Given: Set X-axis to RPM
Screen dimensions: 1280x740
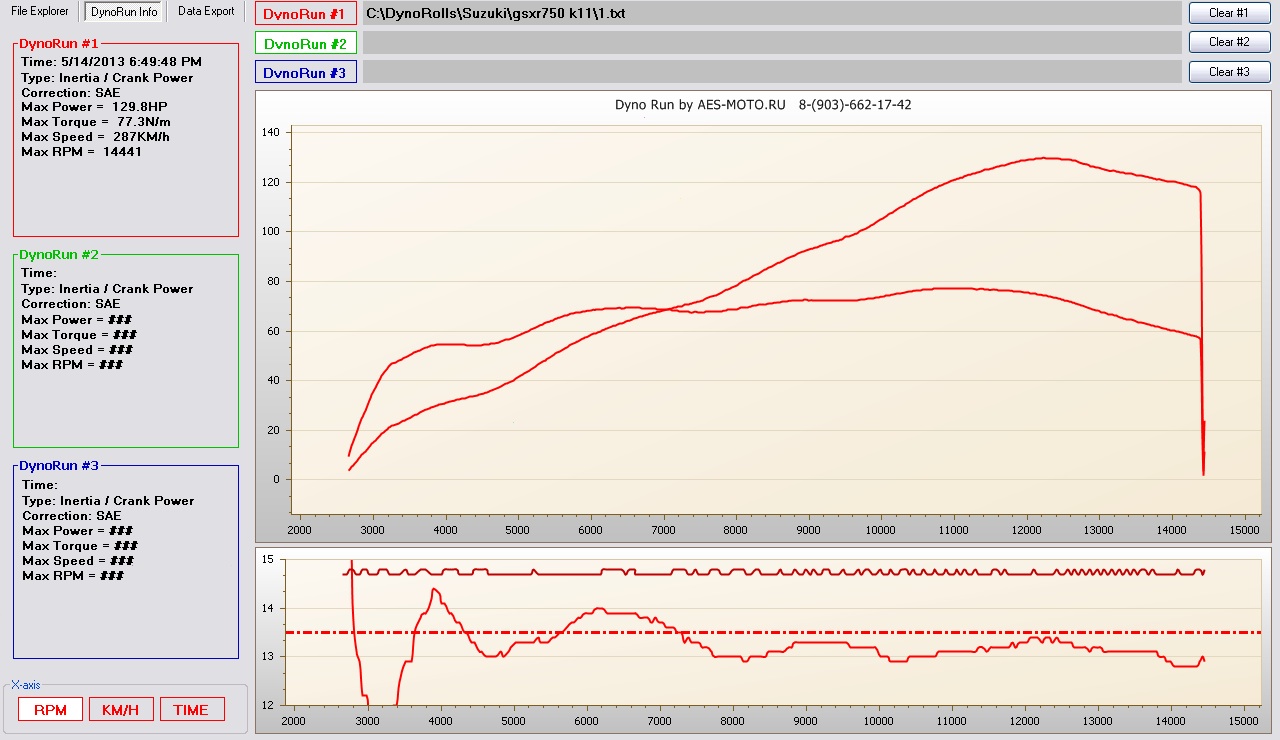Looking at the screenshot, I should coord(50,710).
